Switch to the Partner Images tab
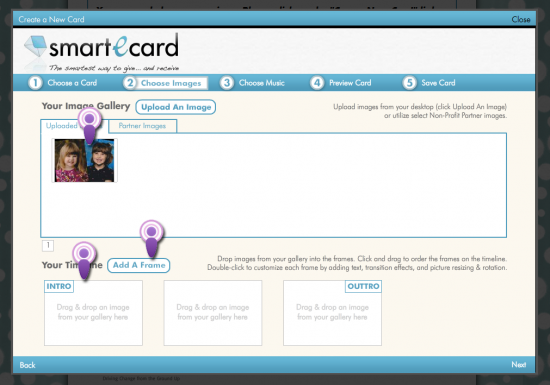 pos(142,126)
